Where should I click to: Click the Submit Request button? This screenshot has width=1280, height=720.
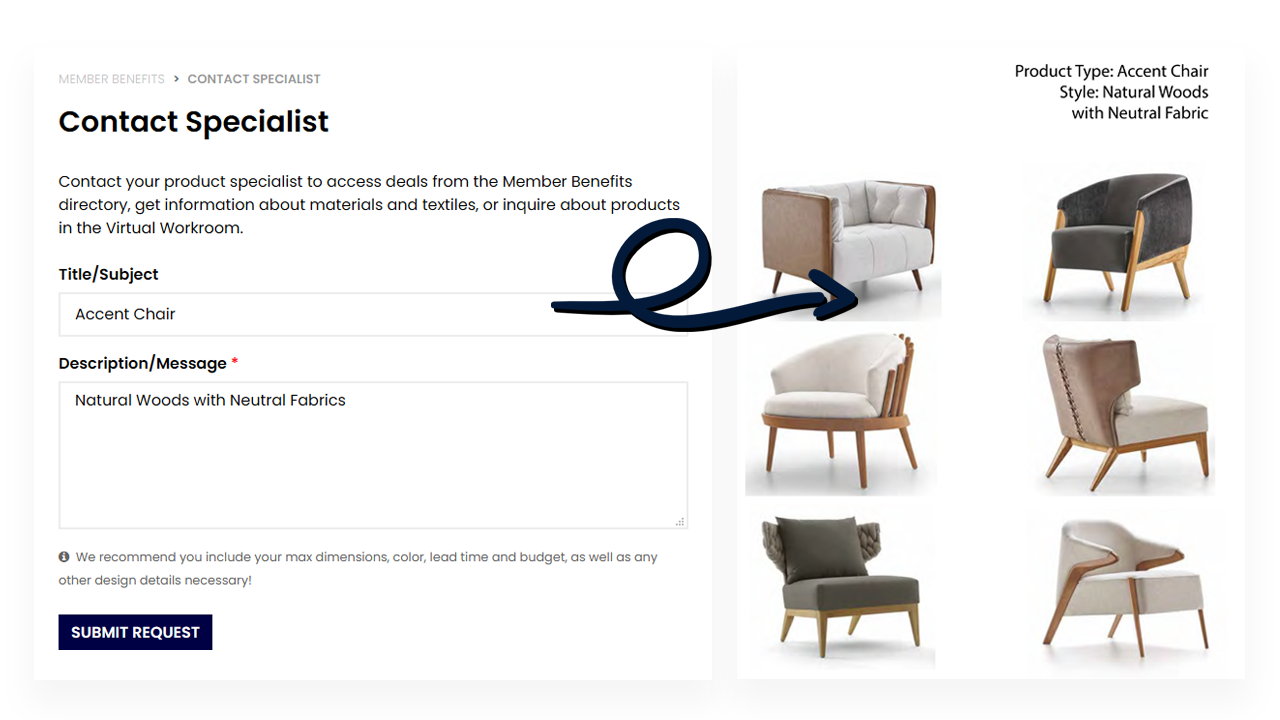135,632
